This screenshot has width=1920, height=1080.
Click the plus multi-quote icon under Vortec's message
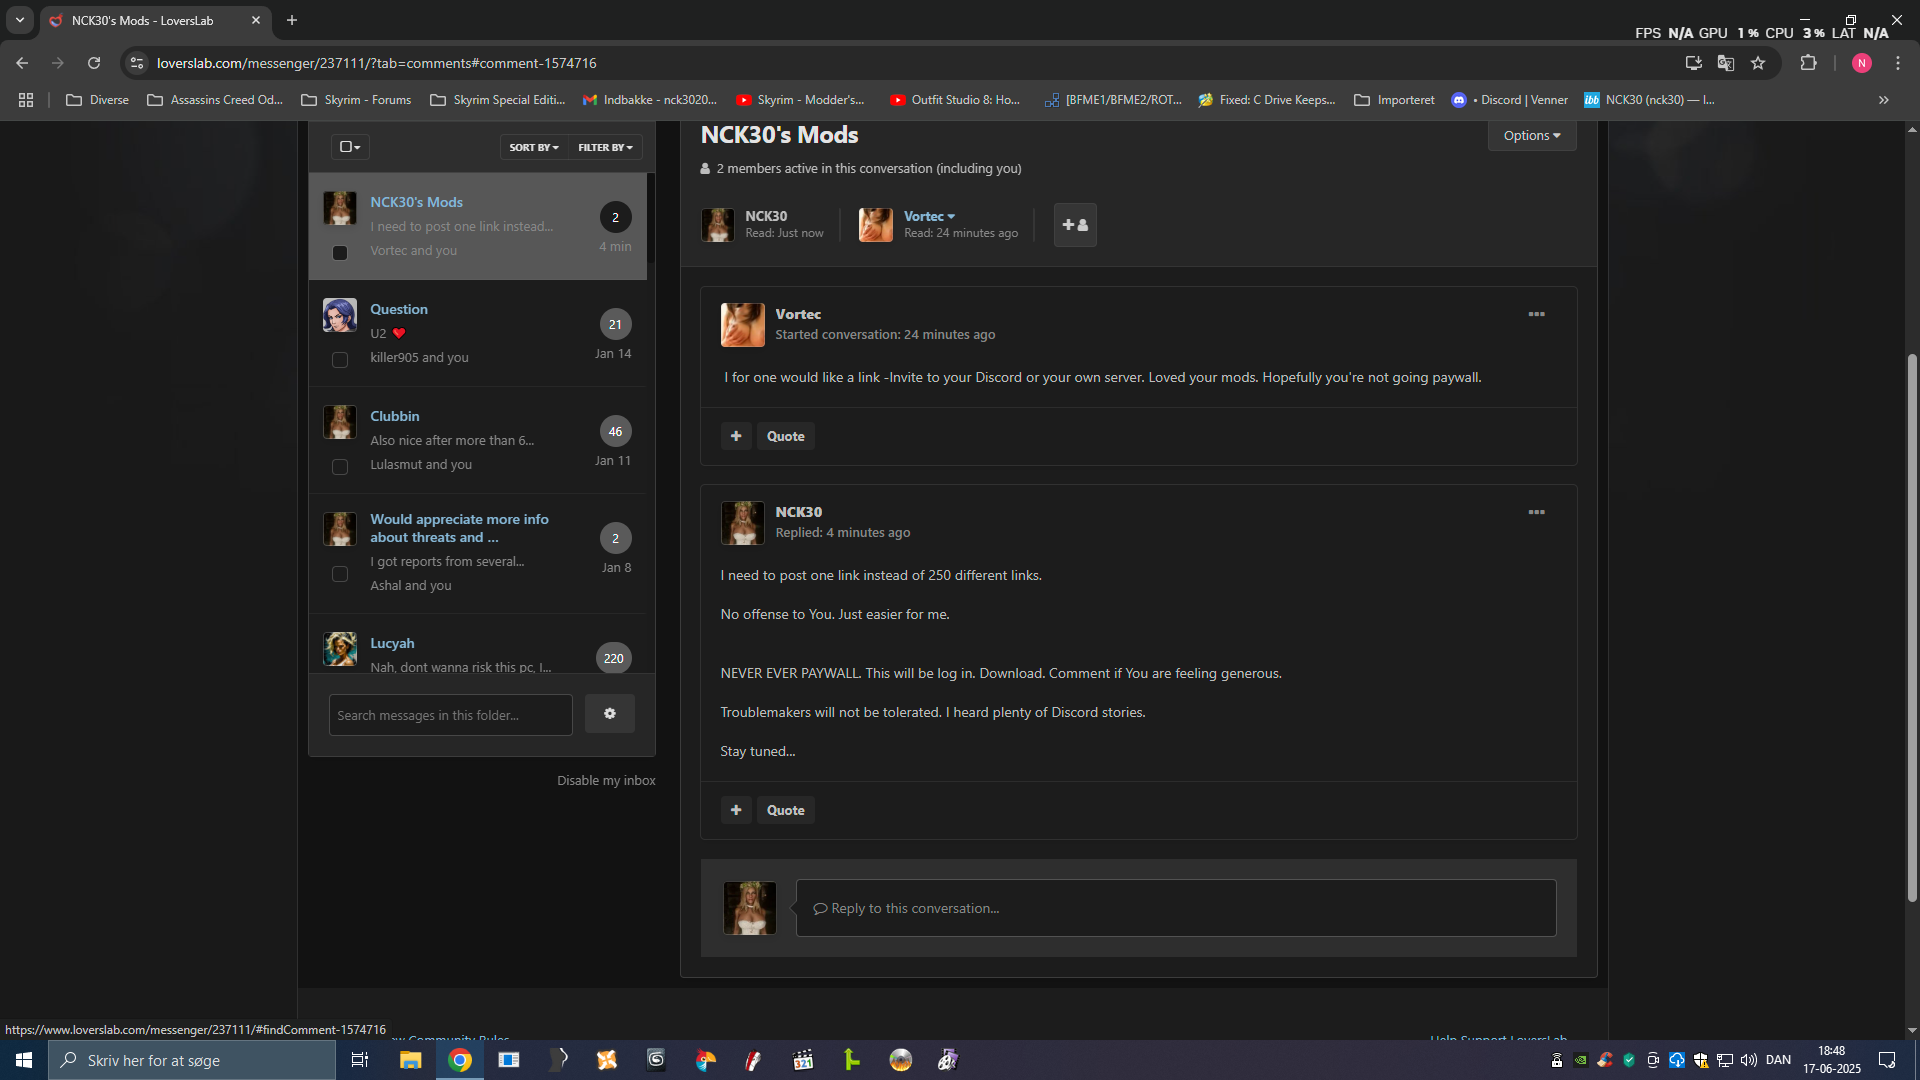736,436
